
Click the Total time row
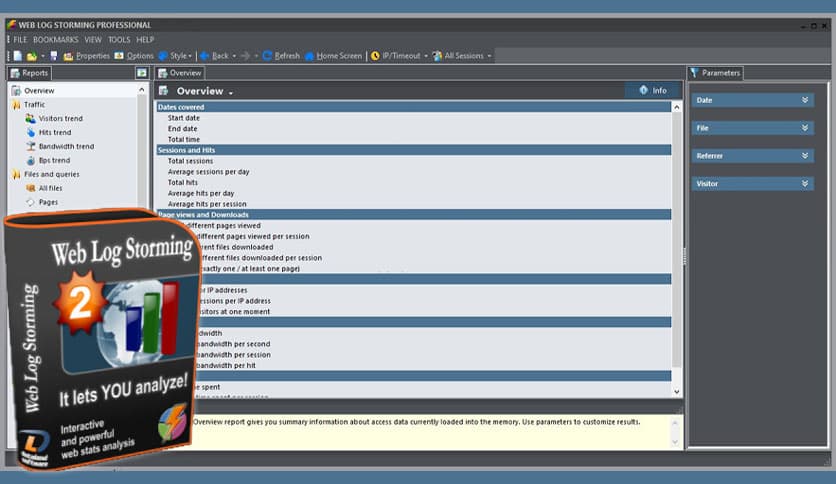[413, 139]
